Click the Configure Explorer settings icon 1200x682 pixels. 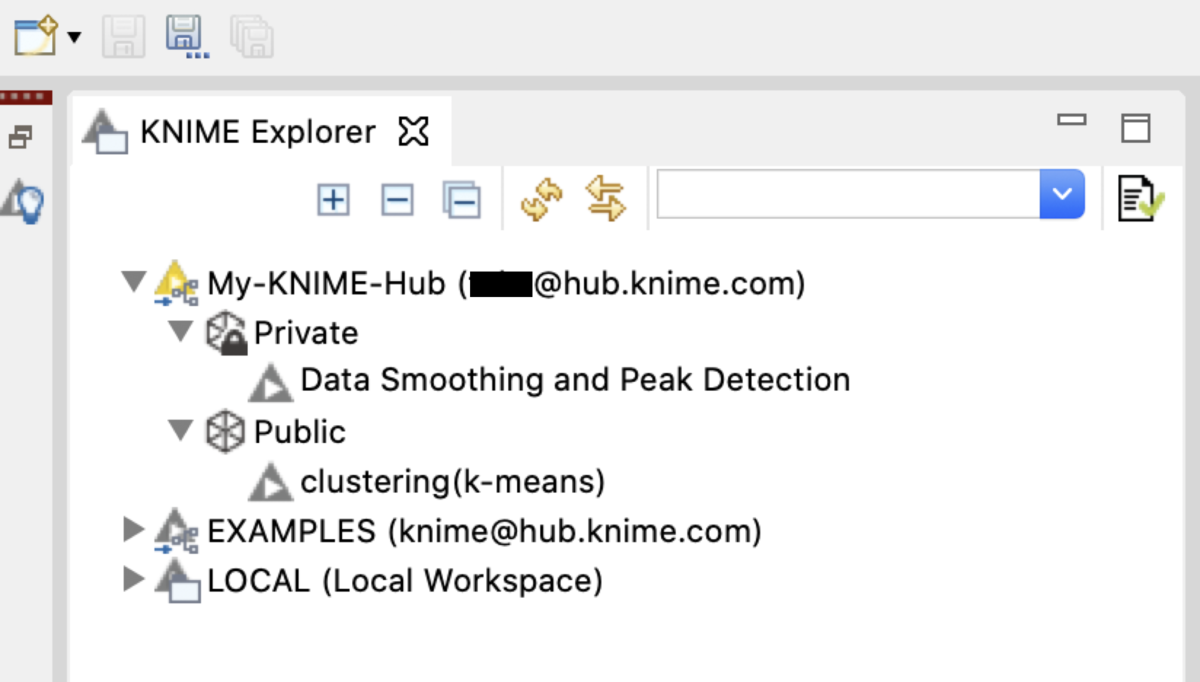pyautogui.click(x=1139, y=198)
